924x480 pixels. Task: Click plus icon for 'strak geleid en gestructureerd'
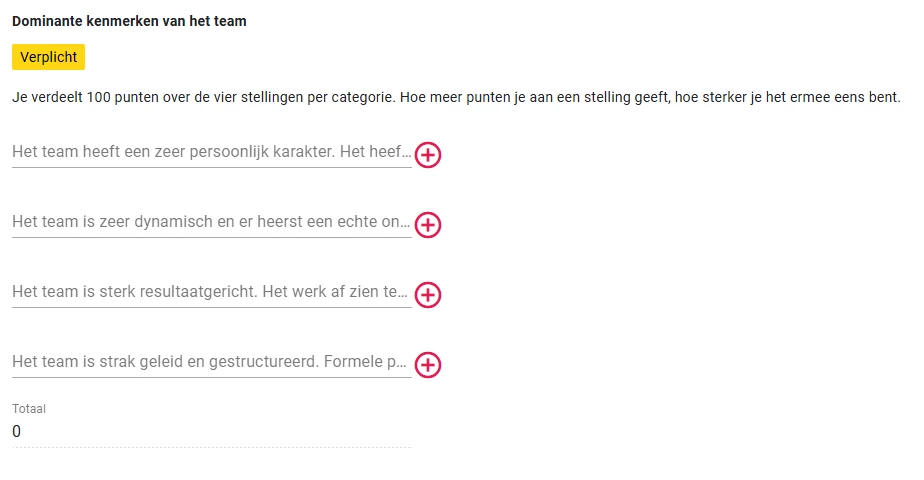(428, 365)
